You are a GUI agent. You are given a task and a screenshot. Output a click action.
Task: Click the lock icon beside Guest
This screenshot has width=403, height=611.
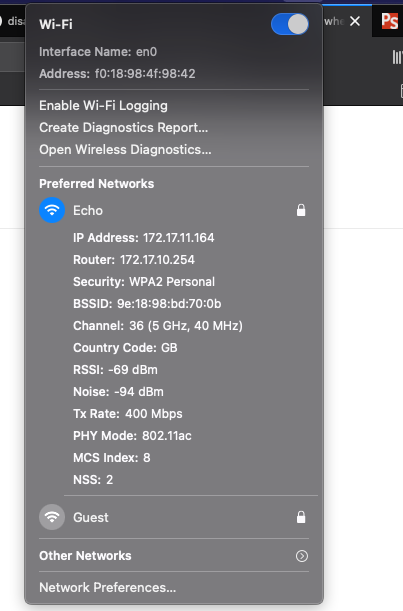(301, 517)
